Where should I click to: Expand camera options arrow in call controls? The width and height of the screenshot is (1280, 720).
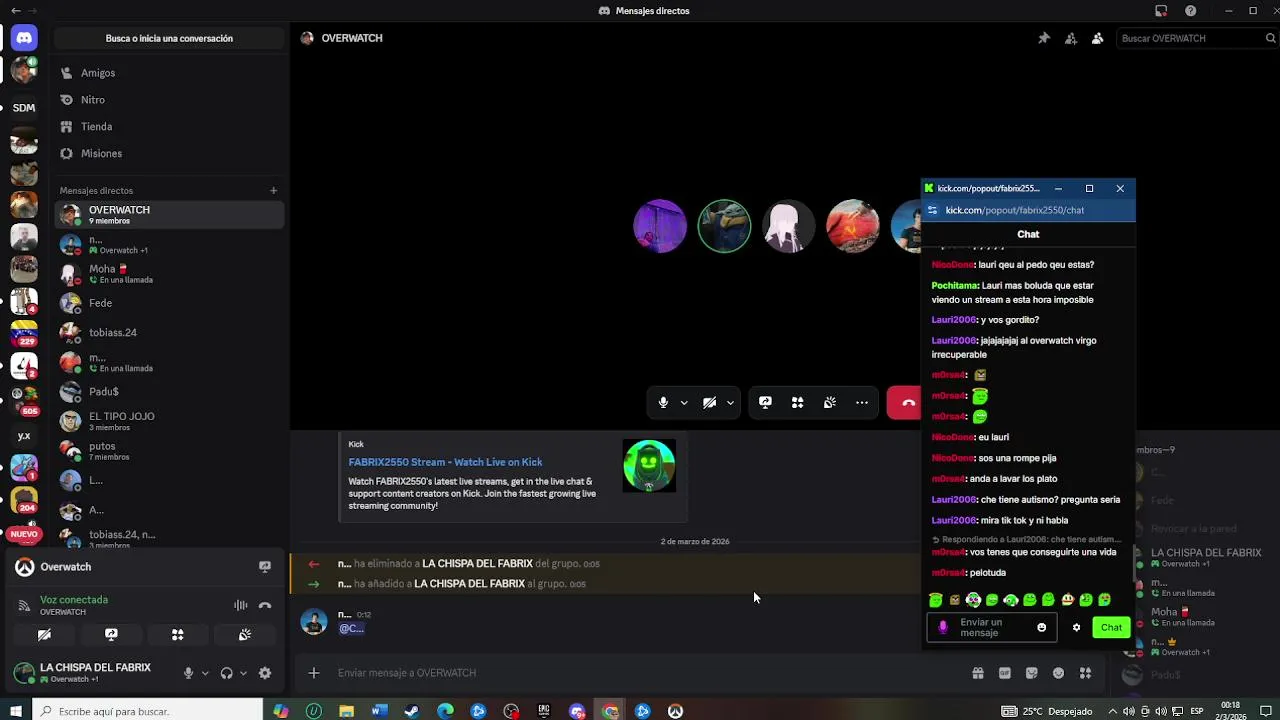[730, 402]
